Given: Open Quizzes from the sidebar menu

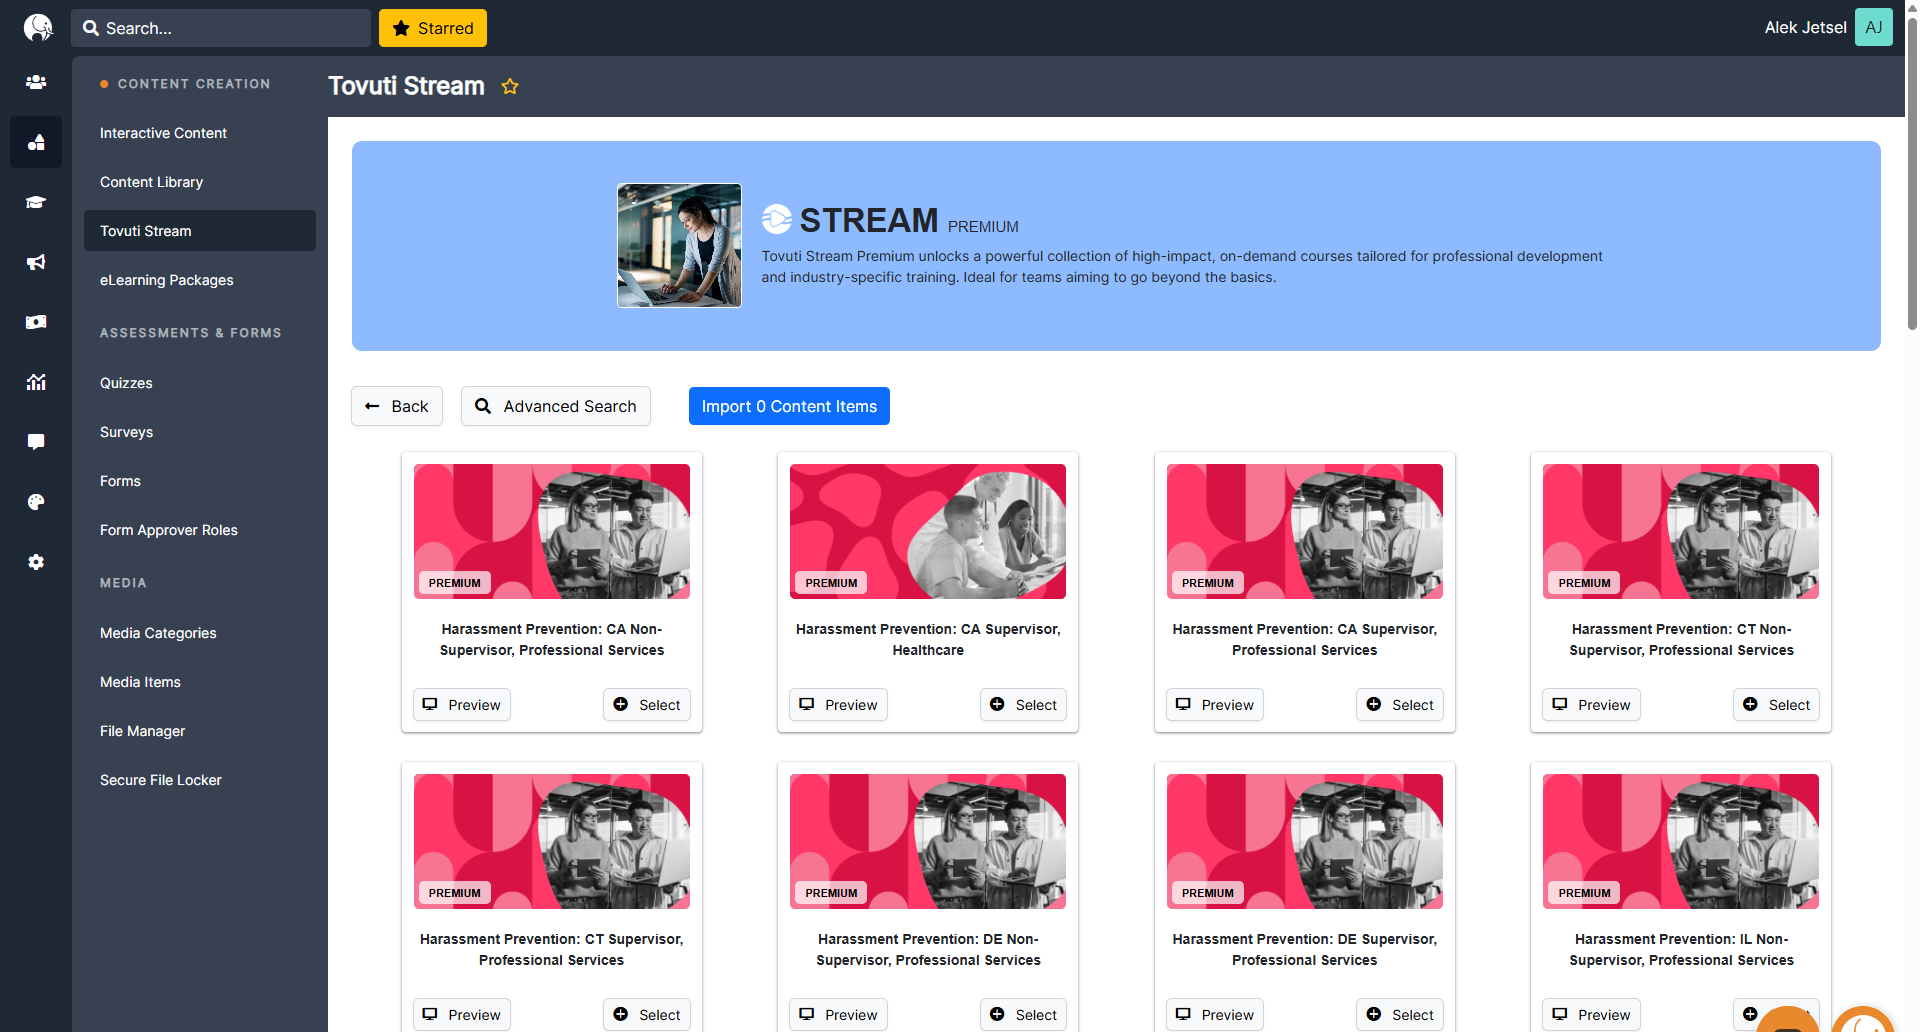Looking at the screenshot, I should coord(126,383).
